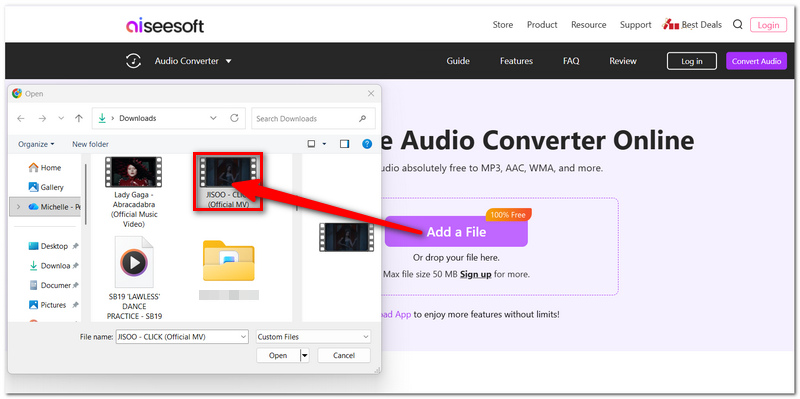This screenshot has height=399, width=800.
Task: Open the Organize menu
Action: (x=36, y=144)
